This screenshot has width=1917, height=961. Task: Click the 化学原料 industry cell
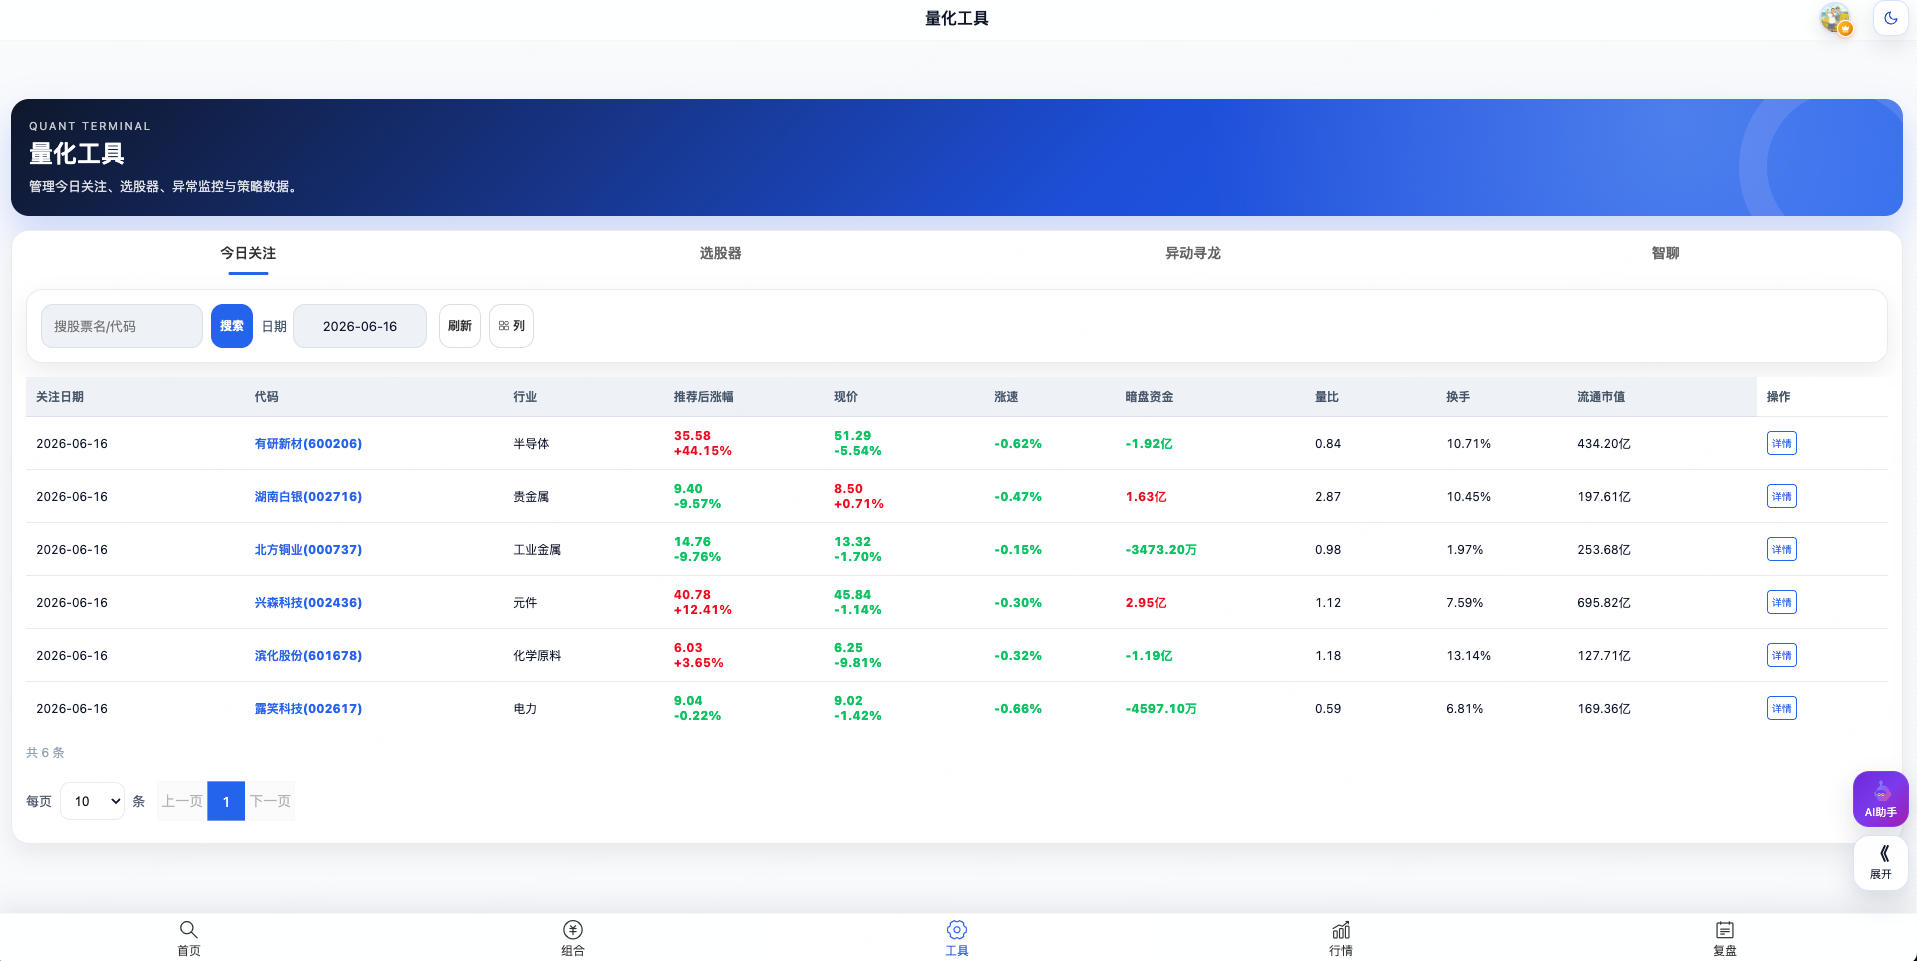click(537, 656)
